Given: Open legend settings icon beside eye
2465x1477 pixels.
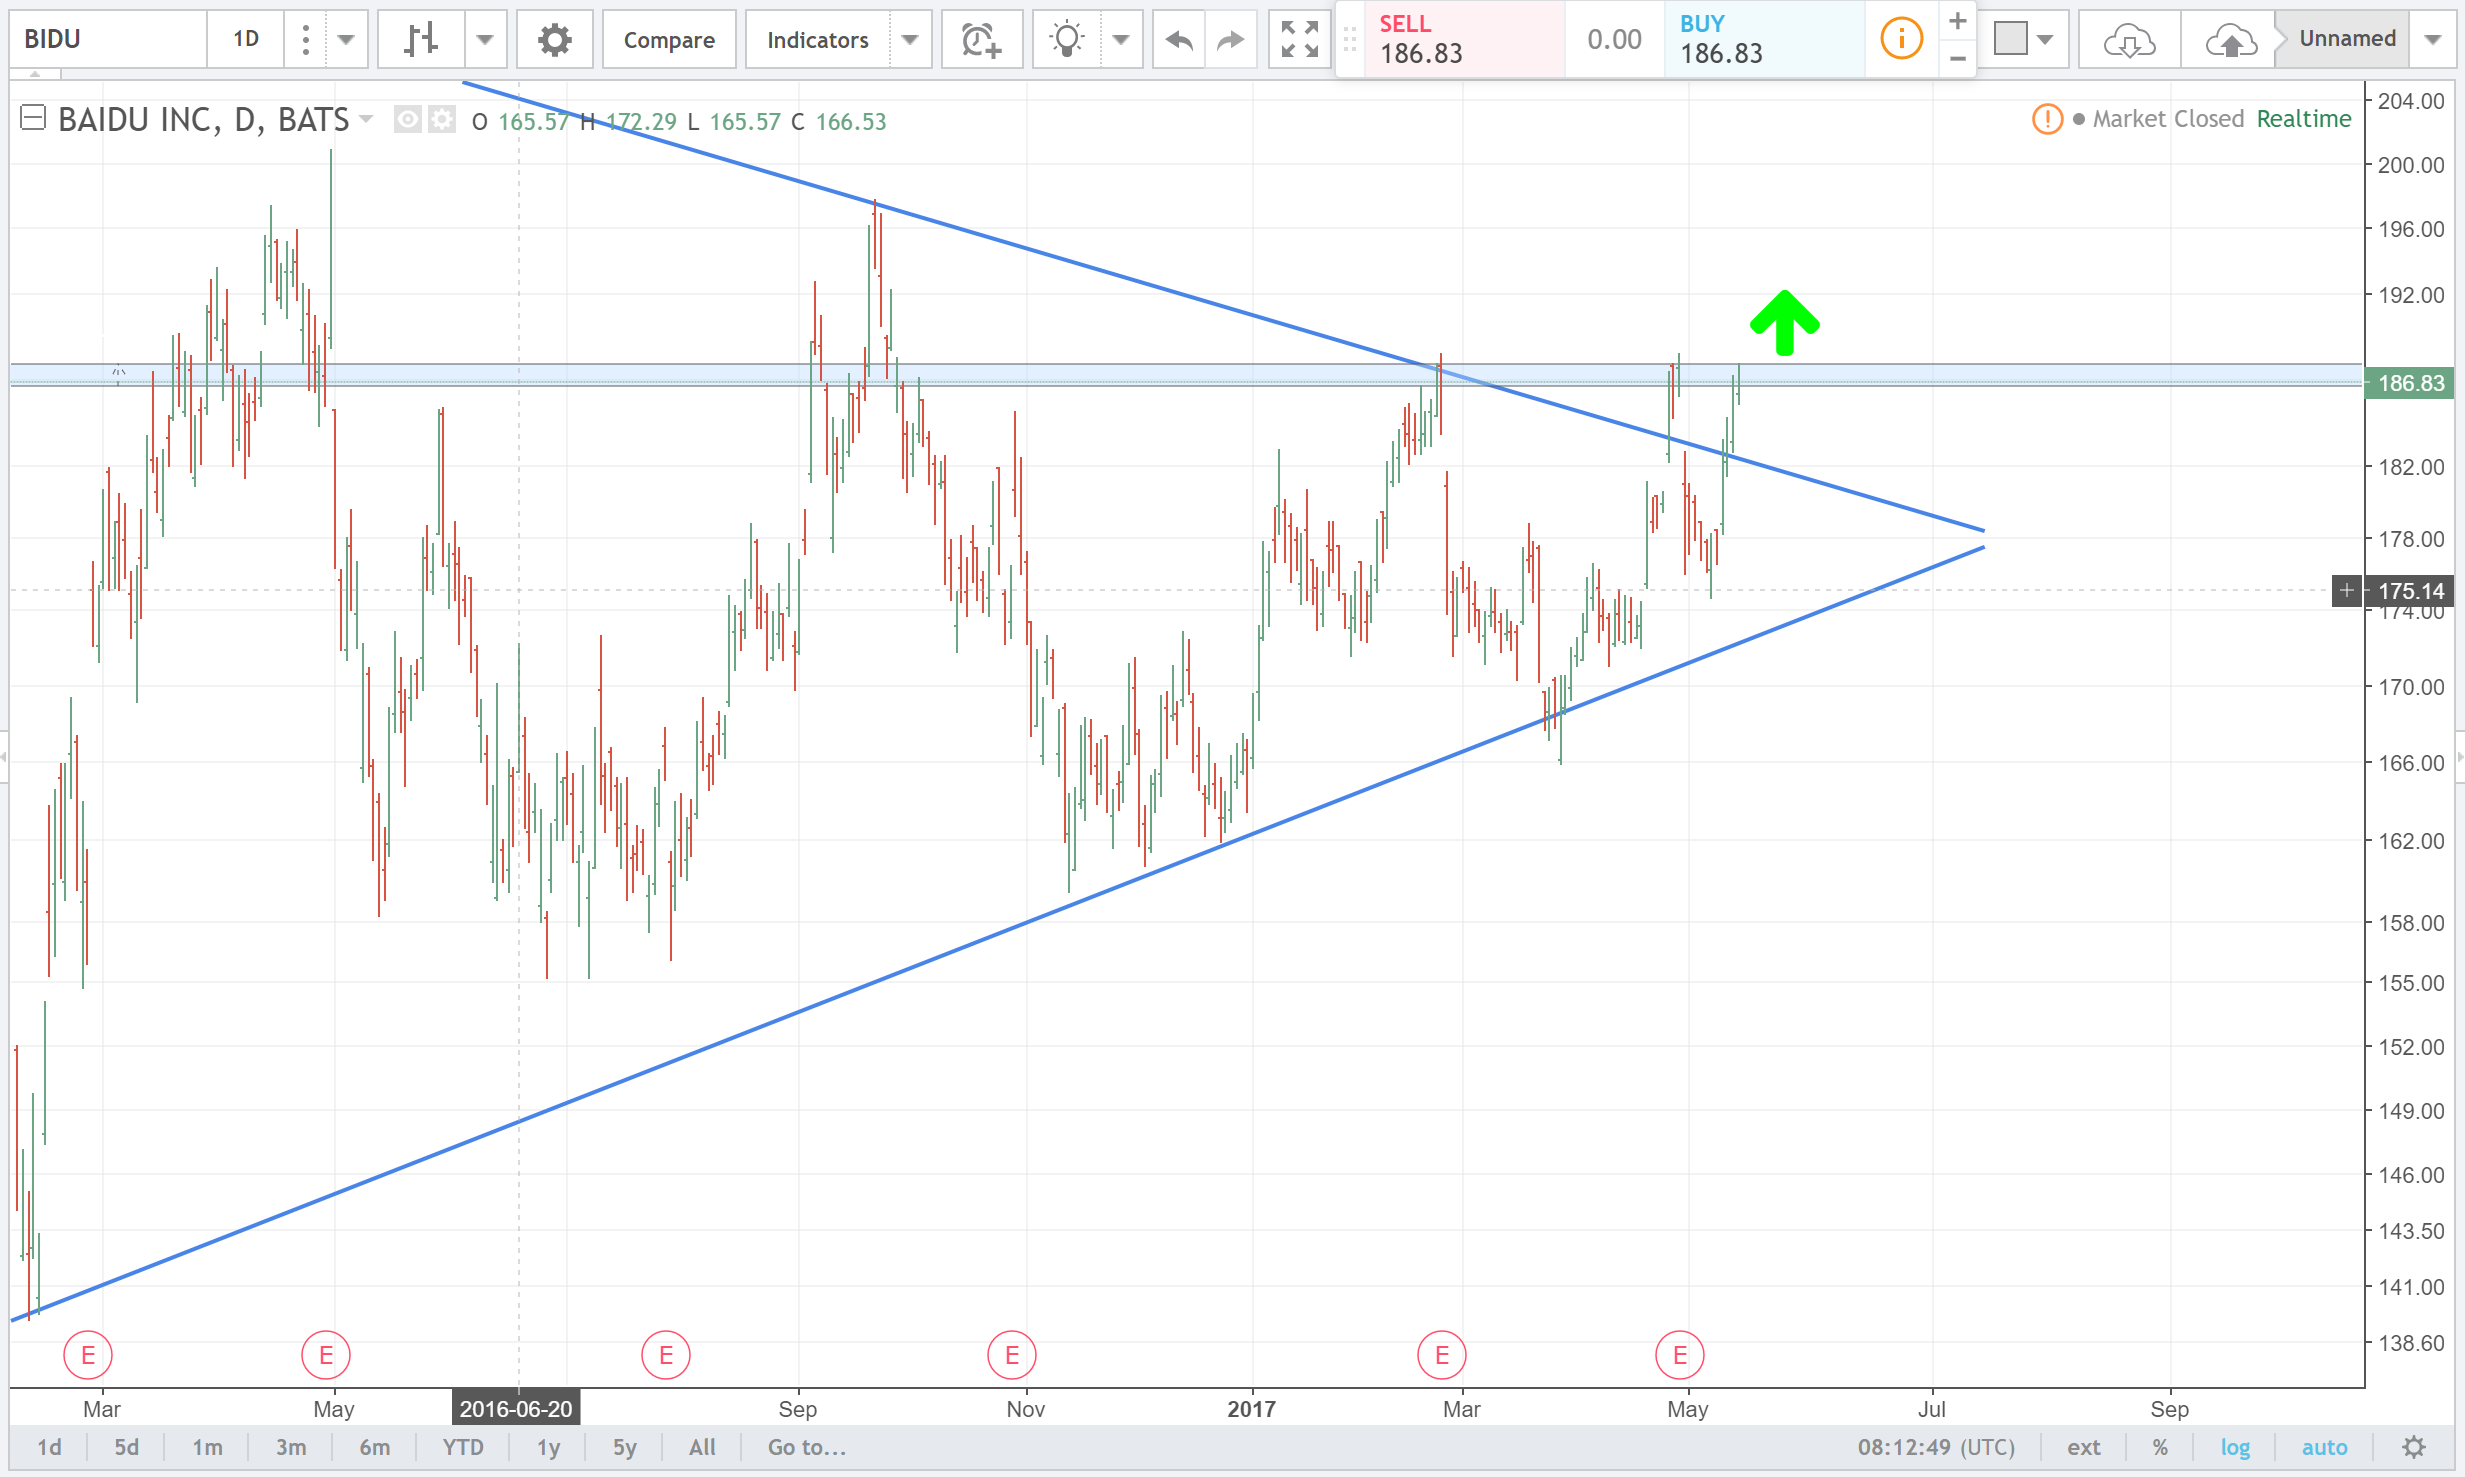Looking at the screenshot, I should pyautogui.click(x=441, y=121).
